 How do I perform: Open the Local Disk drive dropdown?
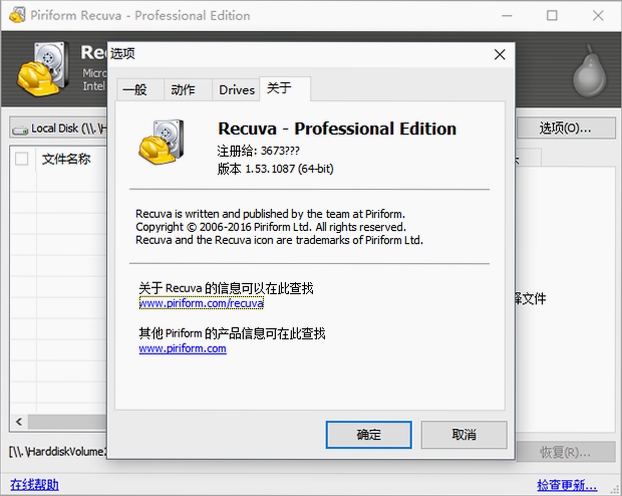[x=58, y=128]
